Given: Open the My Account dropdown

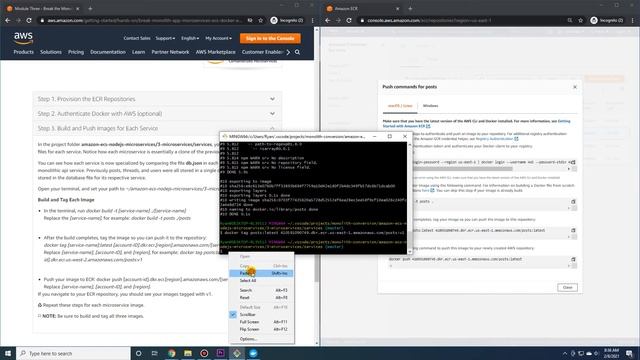Looking at the screenshot, I should tap(218, 38).
